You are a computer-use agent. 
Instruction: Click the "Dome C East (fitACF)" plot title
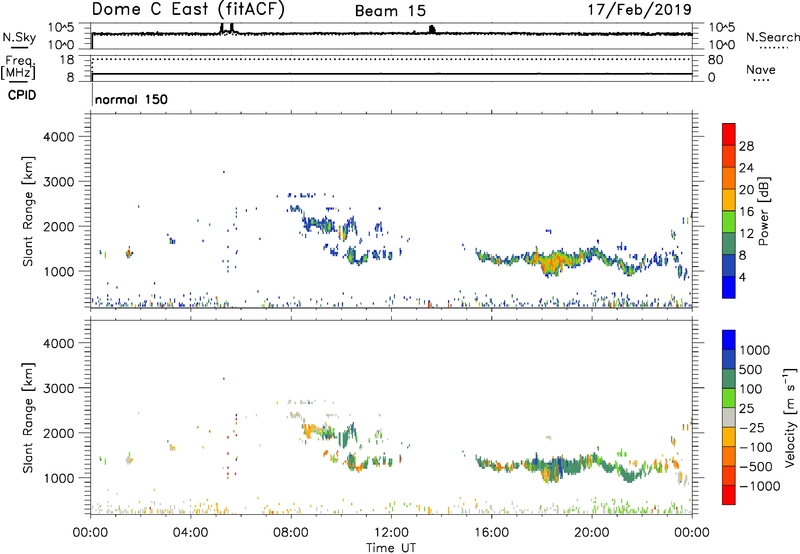pos(188,9)
